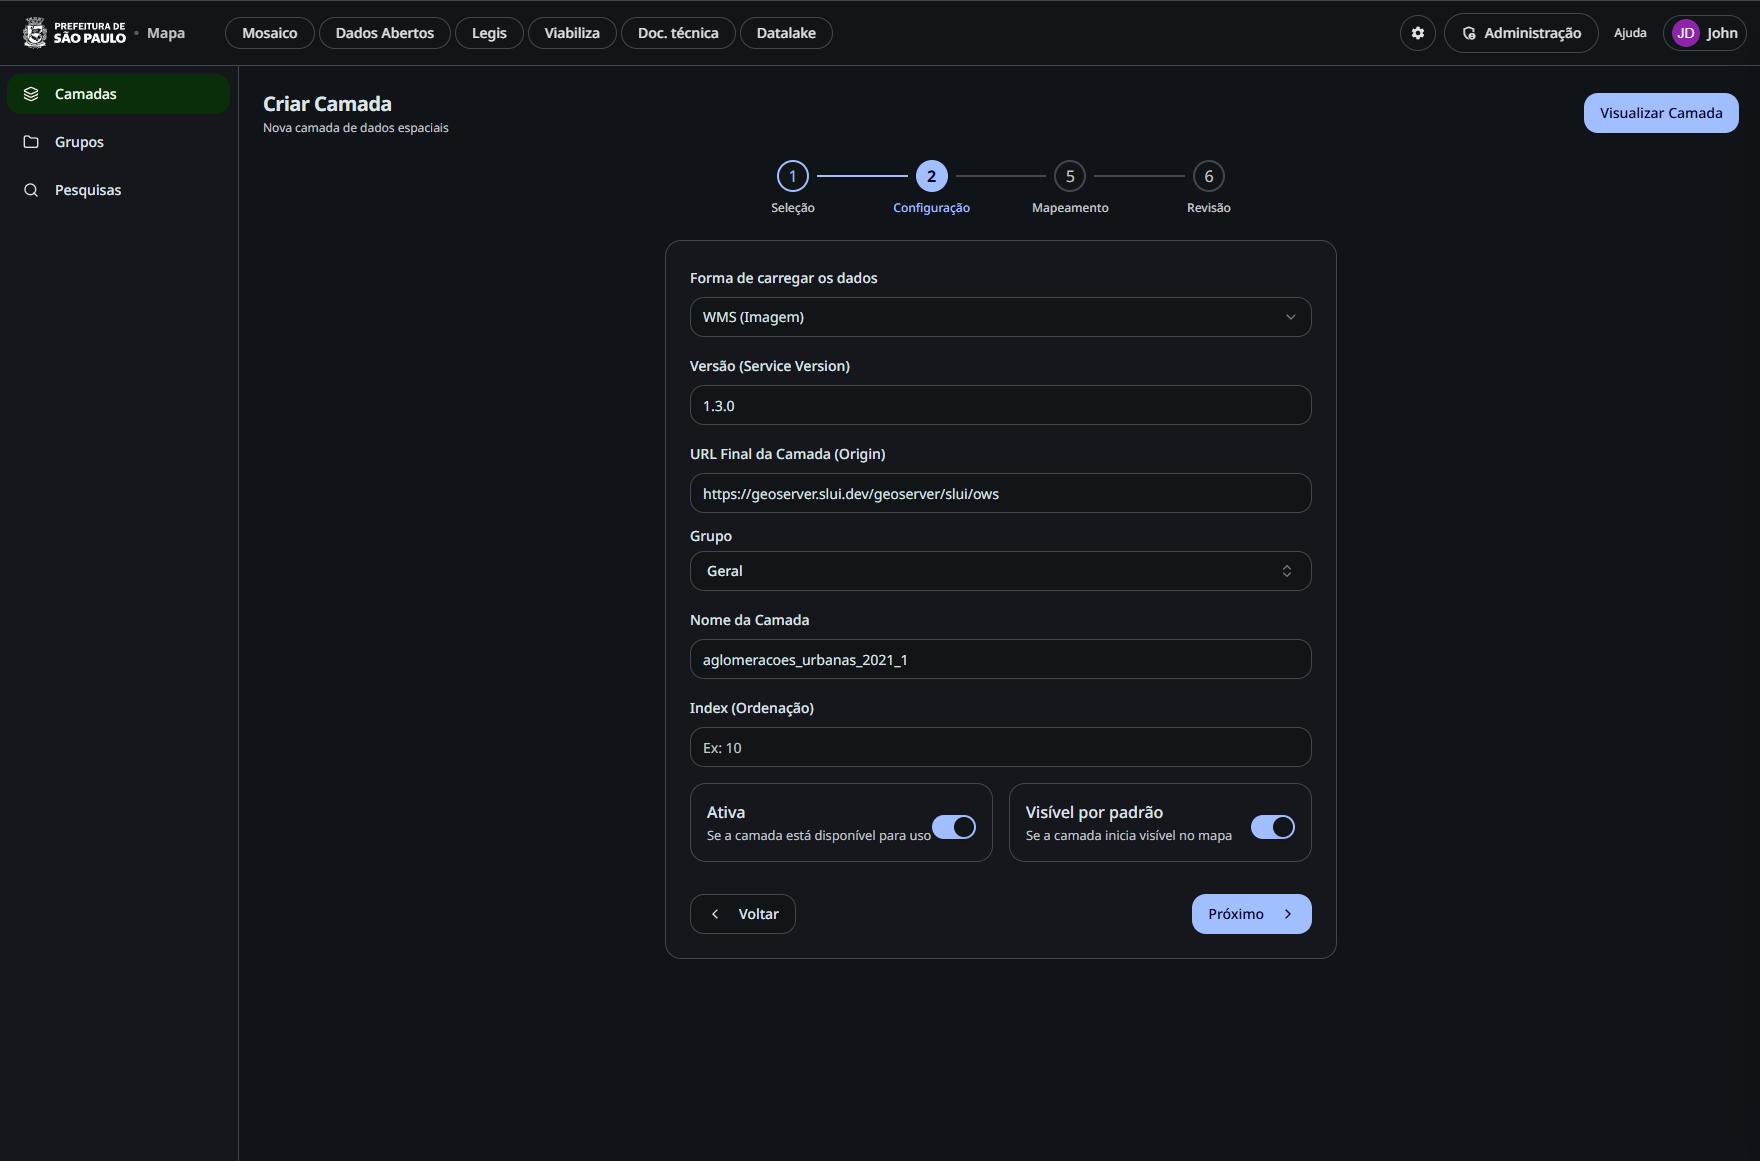Screen dimensions: 1760x1161
Task: Jump to step 5 Mapeamento circle
Action: click(x=1070, y=176)
